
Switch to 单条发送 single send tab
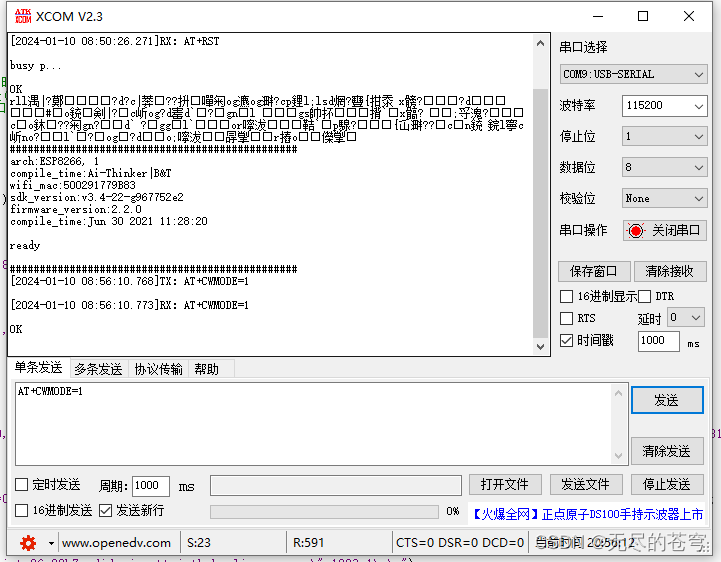pyautogui.click(x=39, y=367)
